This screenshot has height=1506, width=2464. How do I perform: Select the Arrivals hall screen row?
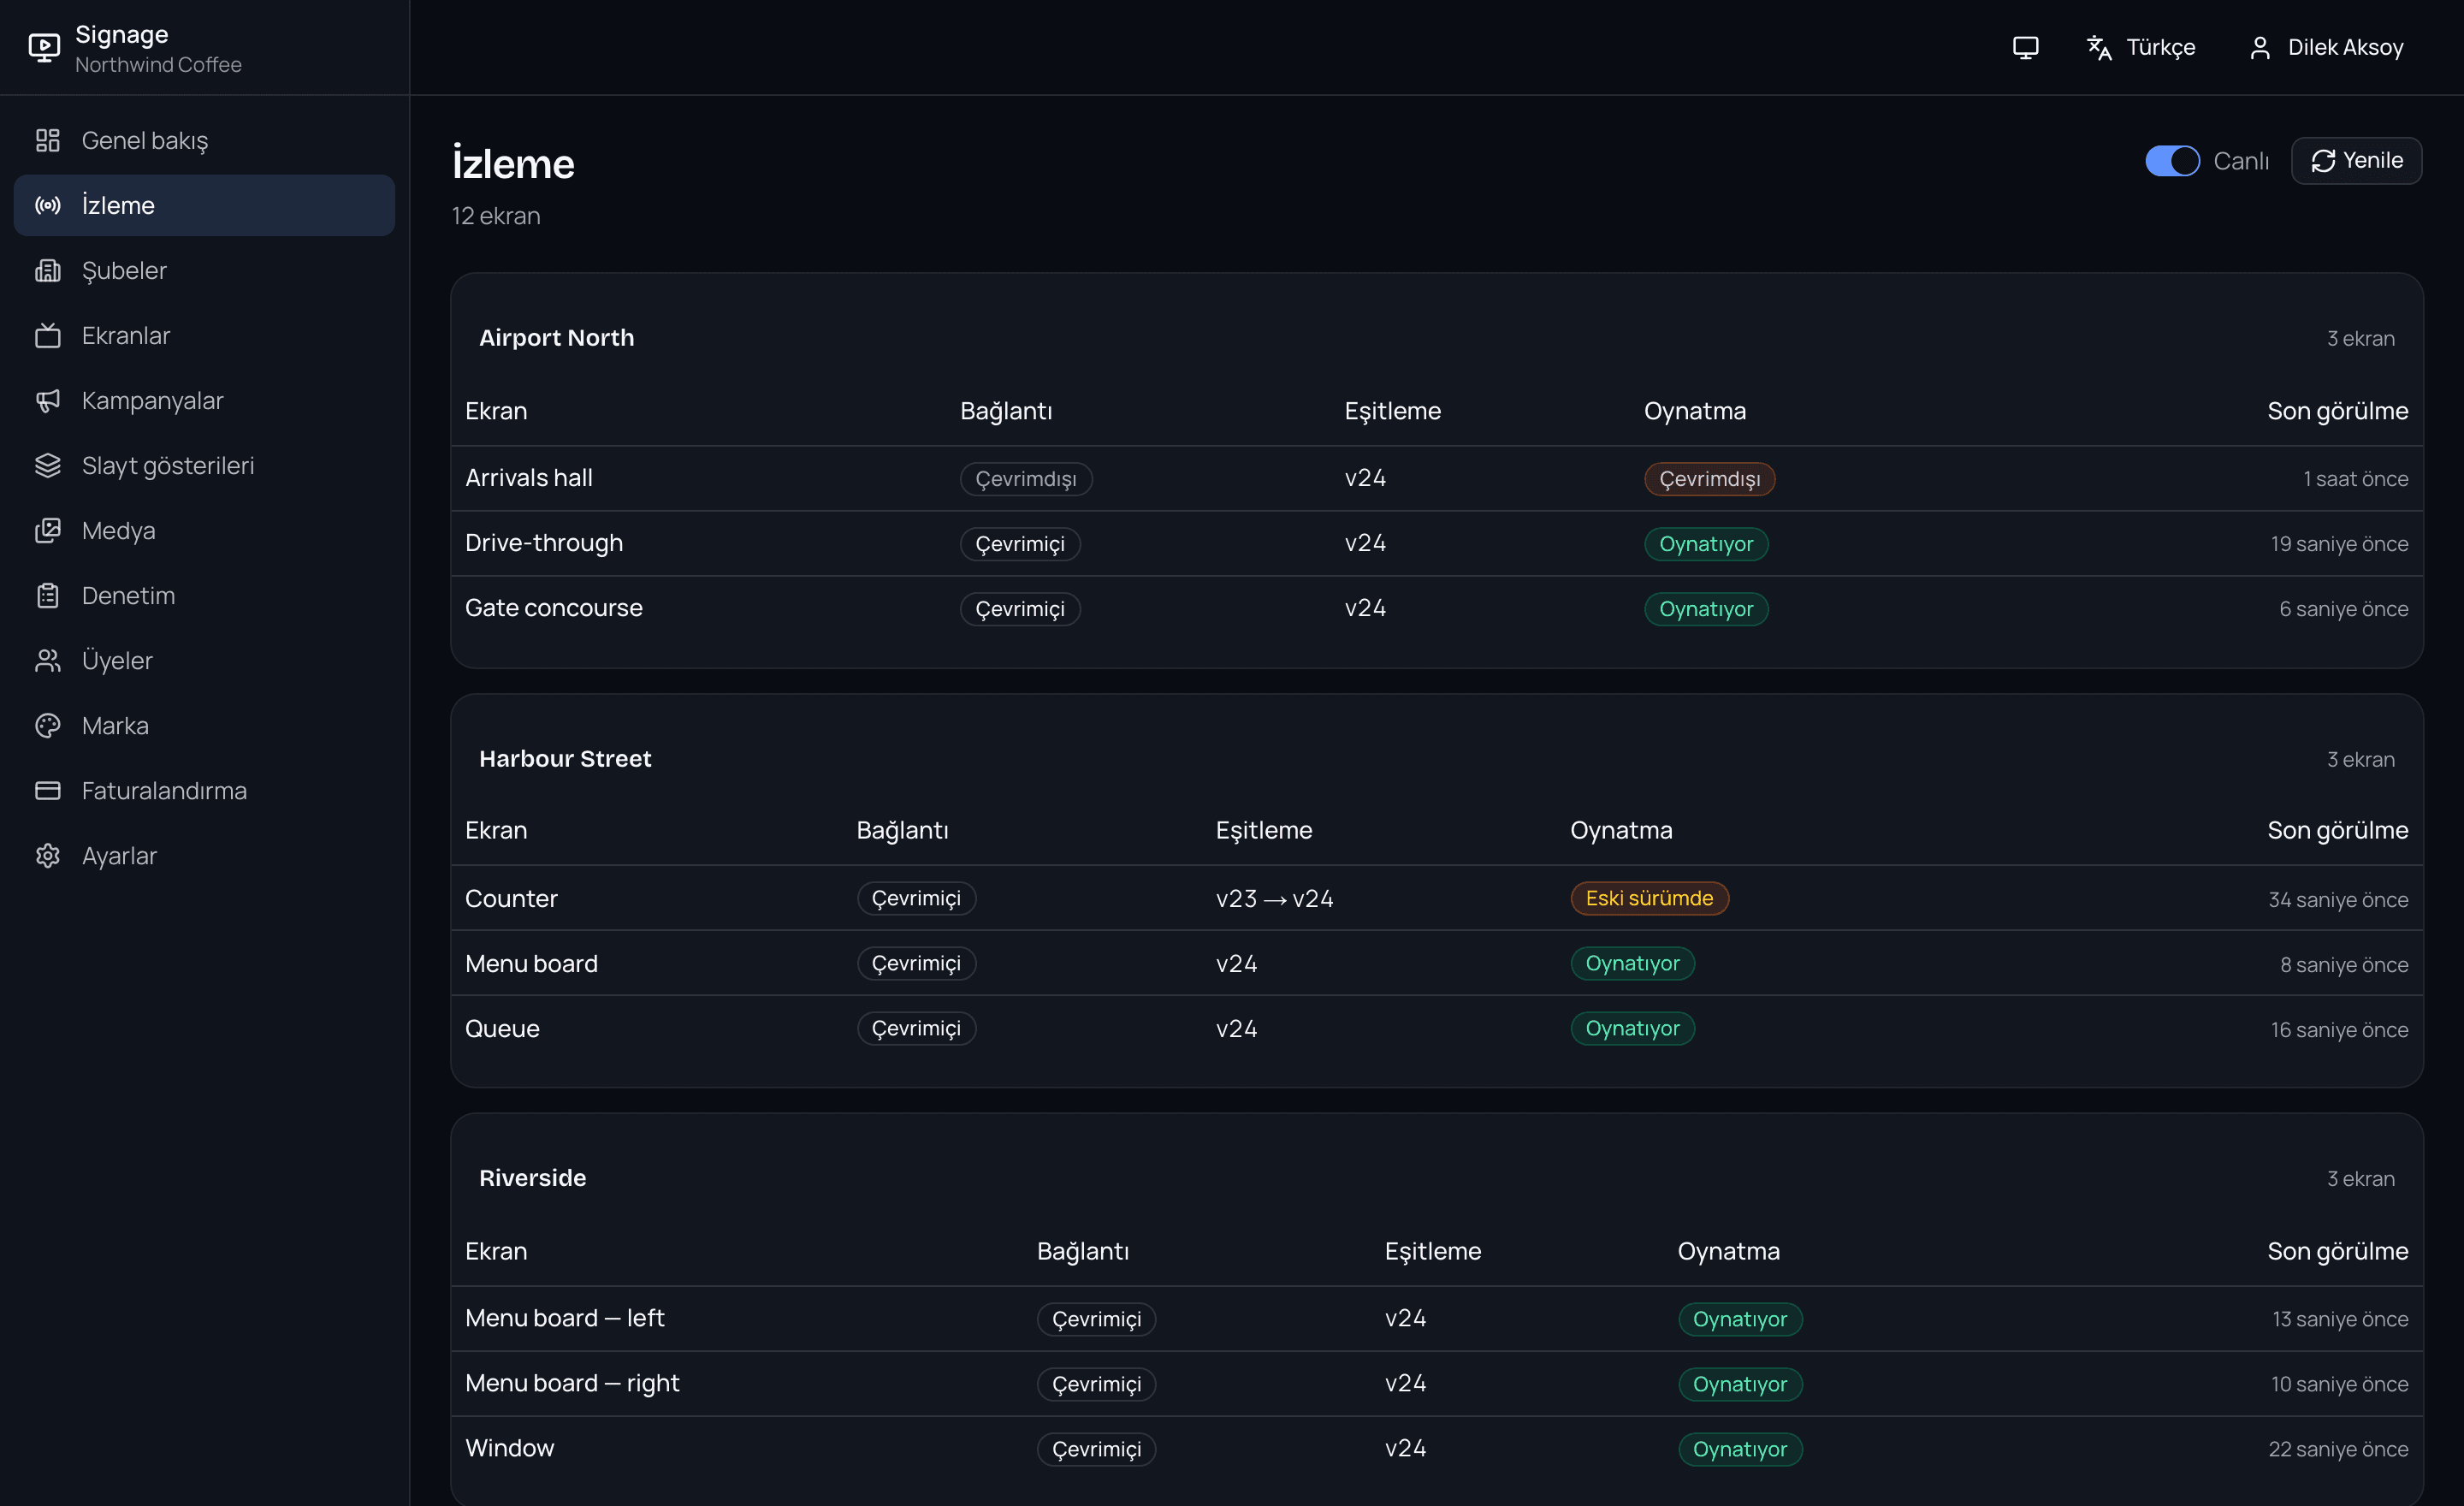tap(1436, 478)
